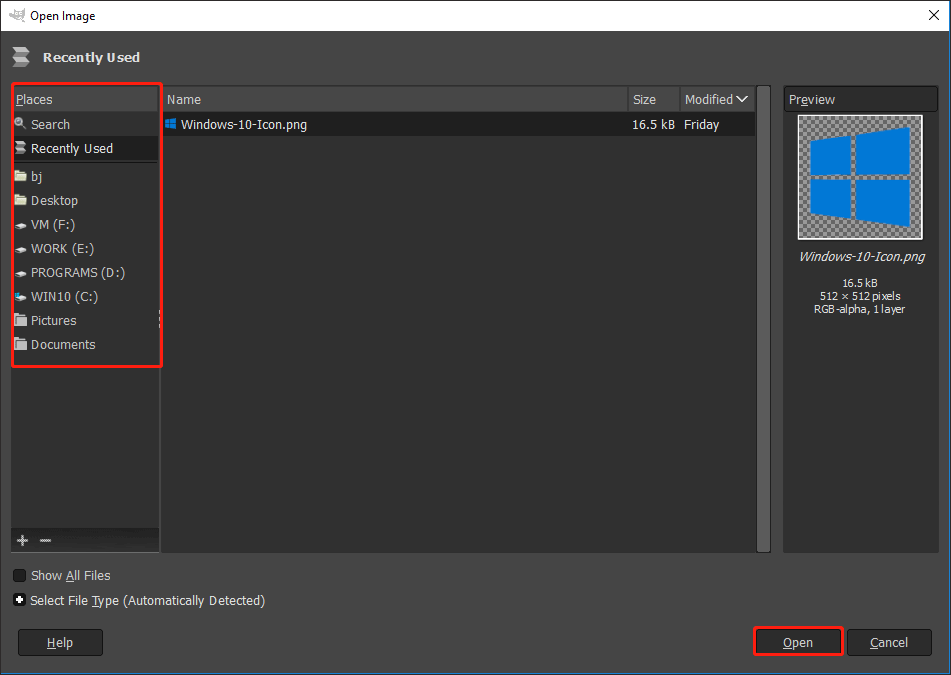Click the Friday modified cell

point(702,124)
